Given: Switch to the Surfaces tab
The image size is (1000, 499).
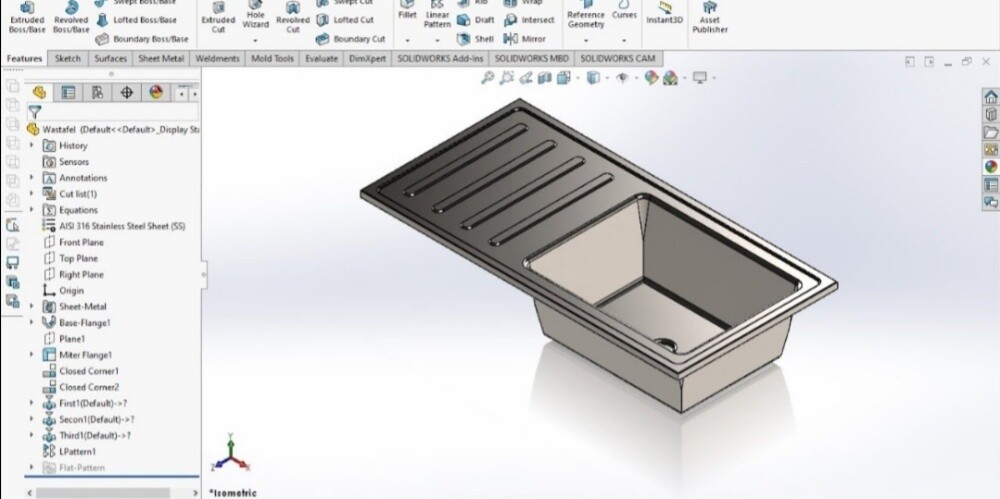Looking at the screenshot, I should point(111,59).
